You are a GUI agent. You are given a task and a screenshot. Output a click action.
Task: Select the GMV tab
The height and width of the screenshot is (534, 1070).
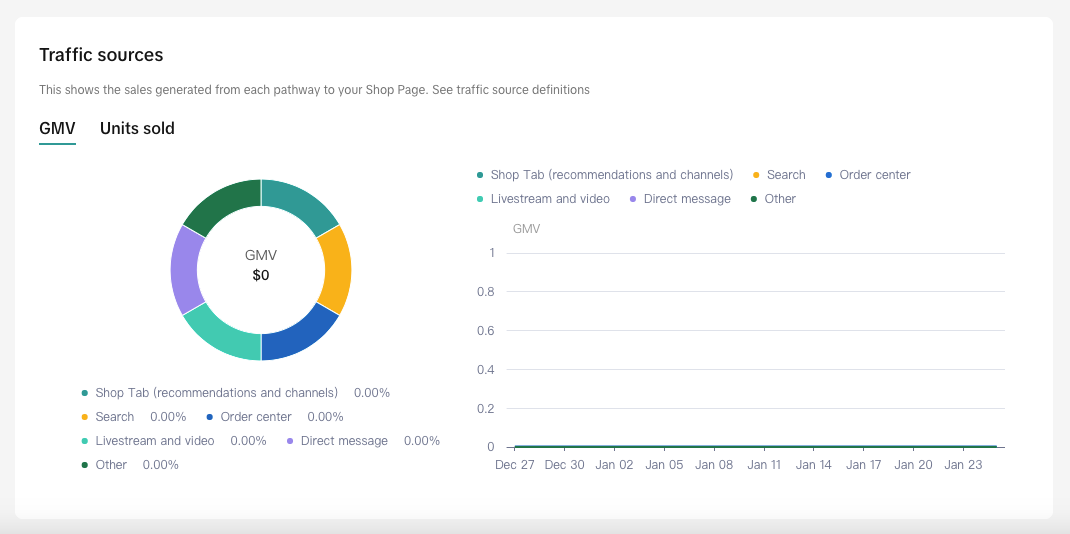[57, 128]
